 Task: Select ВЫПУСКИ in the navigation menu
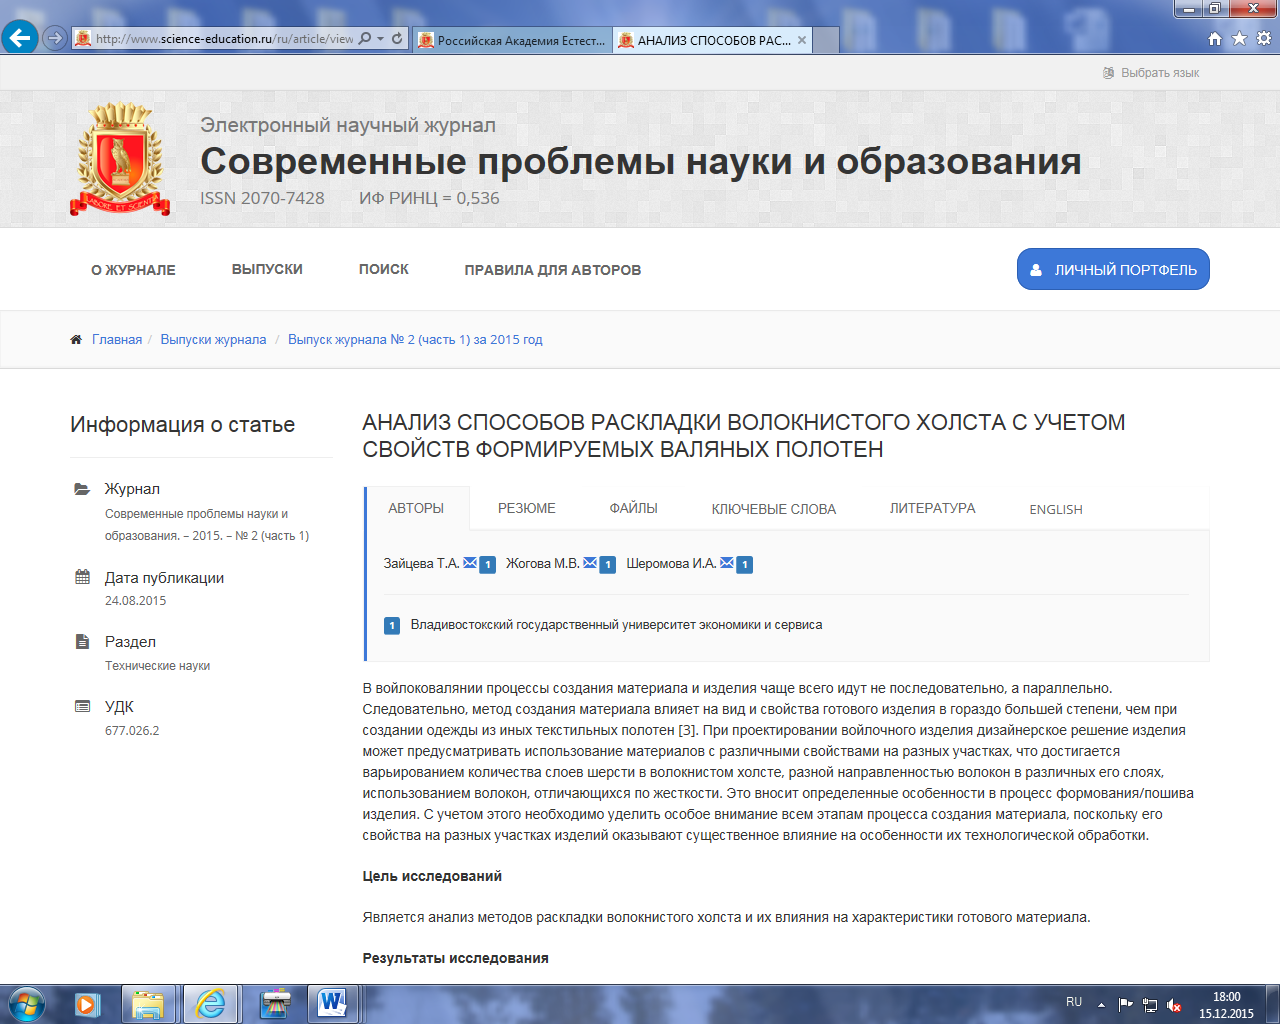coord(267,269)
